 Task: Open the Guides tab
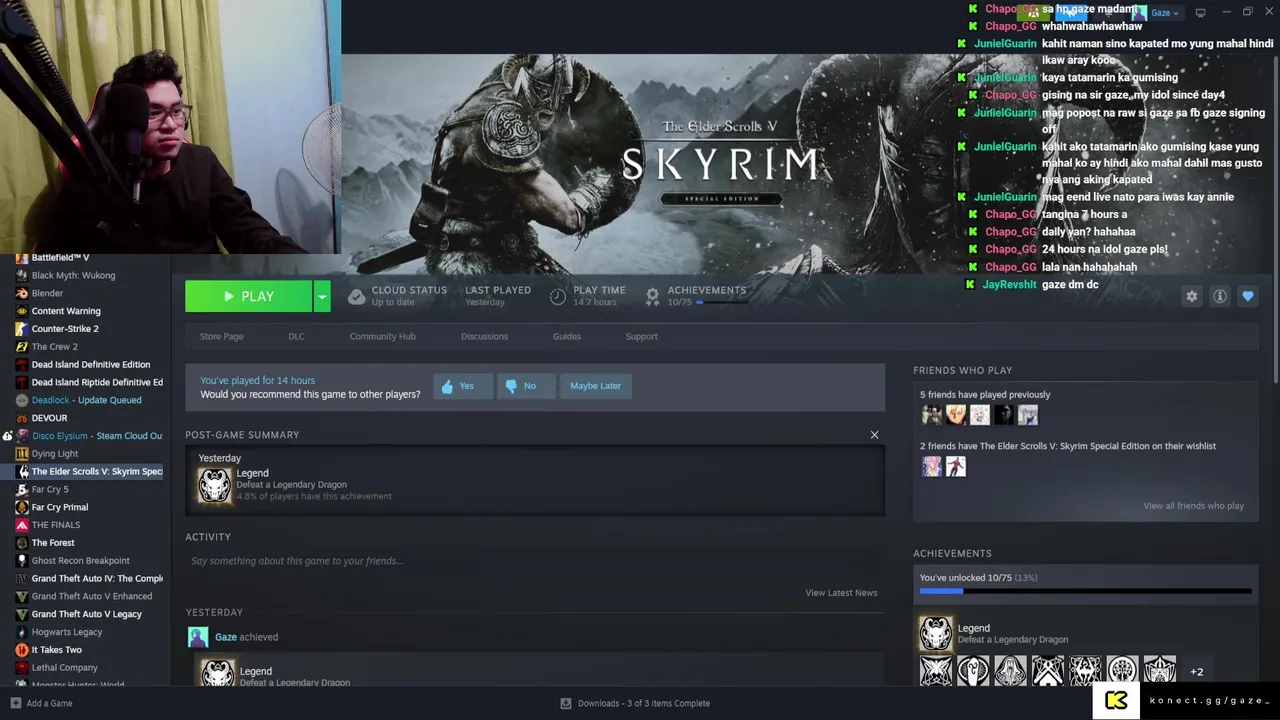[x=566, y=336]
